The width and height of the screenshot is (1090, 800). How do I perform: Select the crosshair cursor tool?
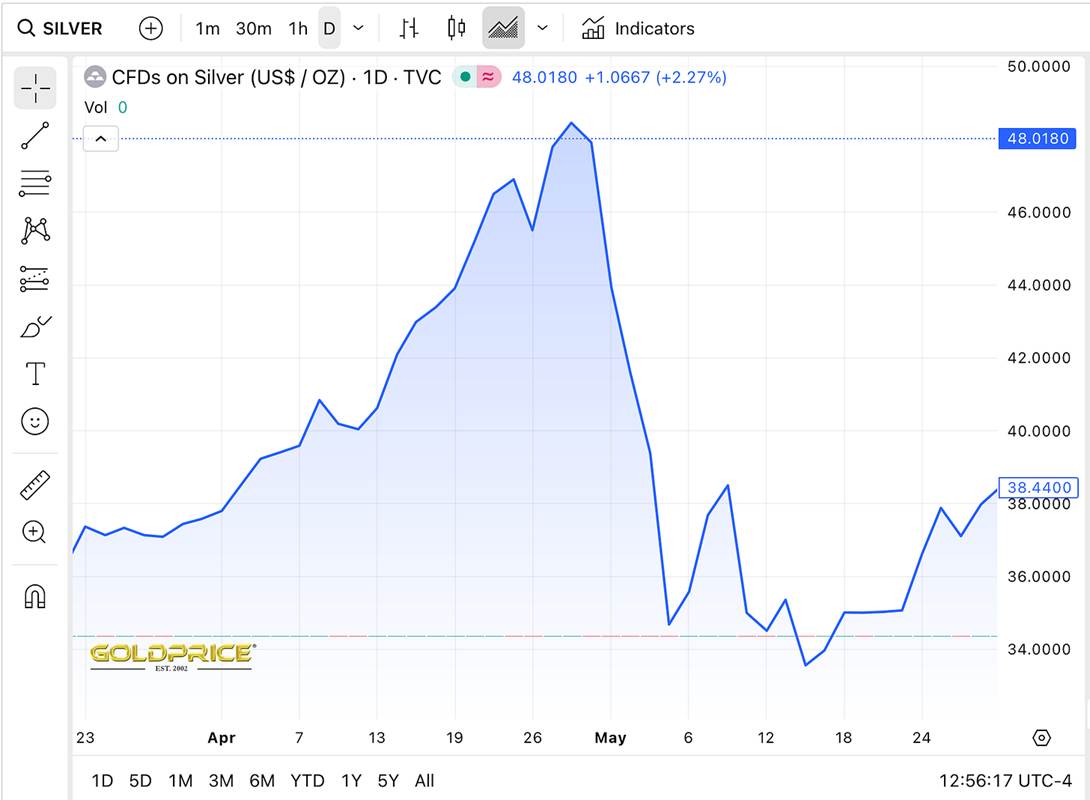coord(35,88)
